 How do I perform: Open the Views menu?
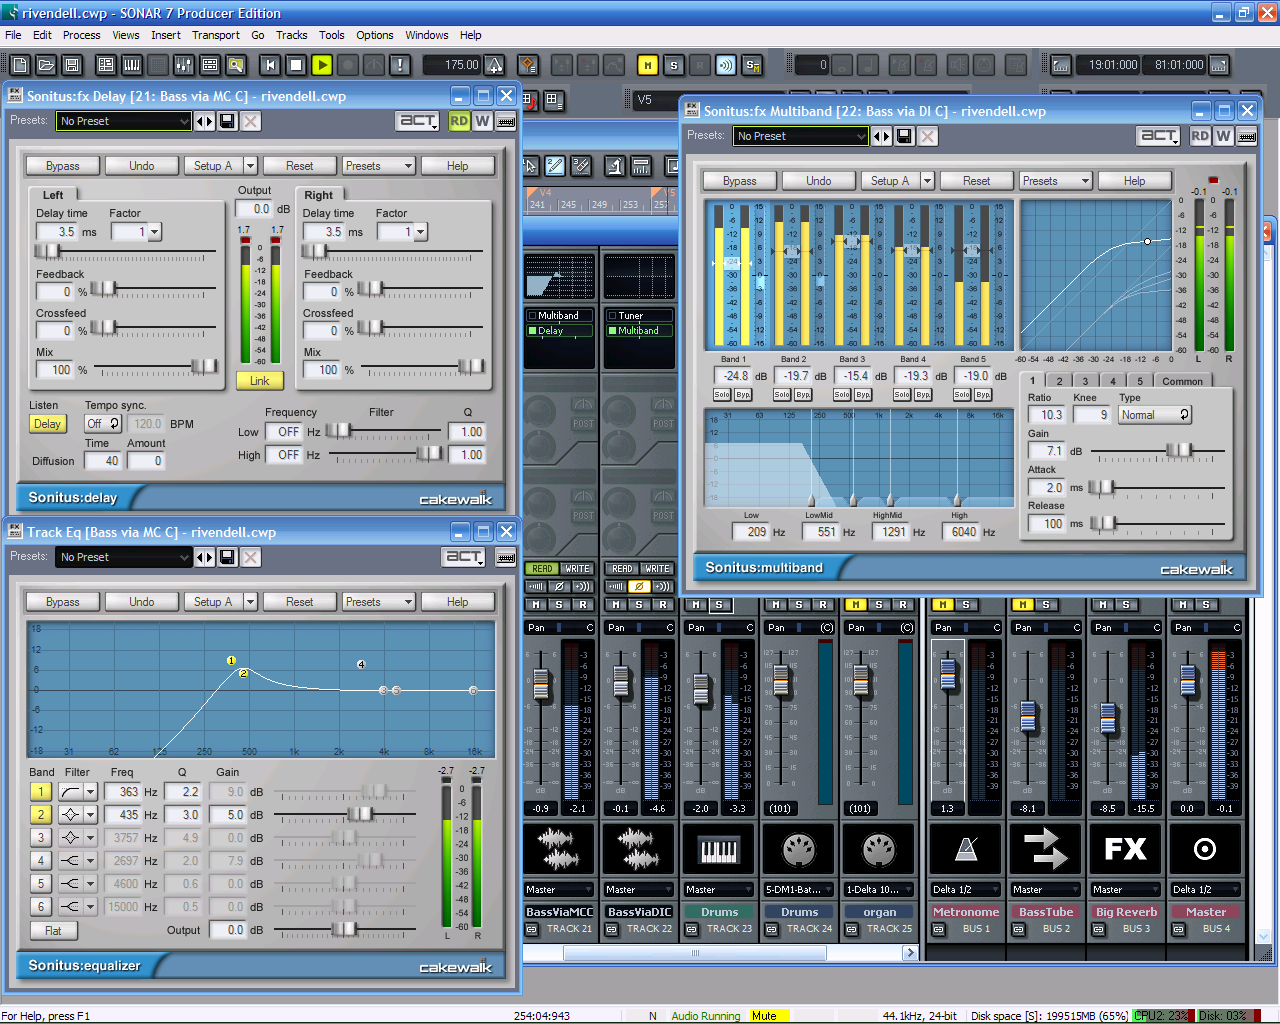coord(126,35)
